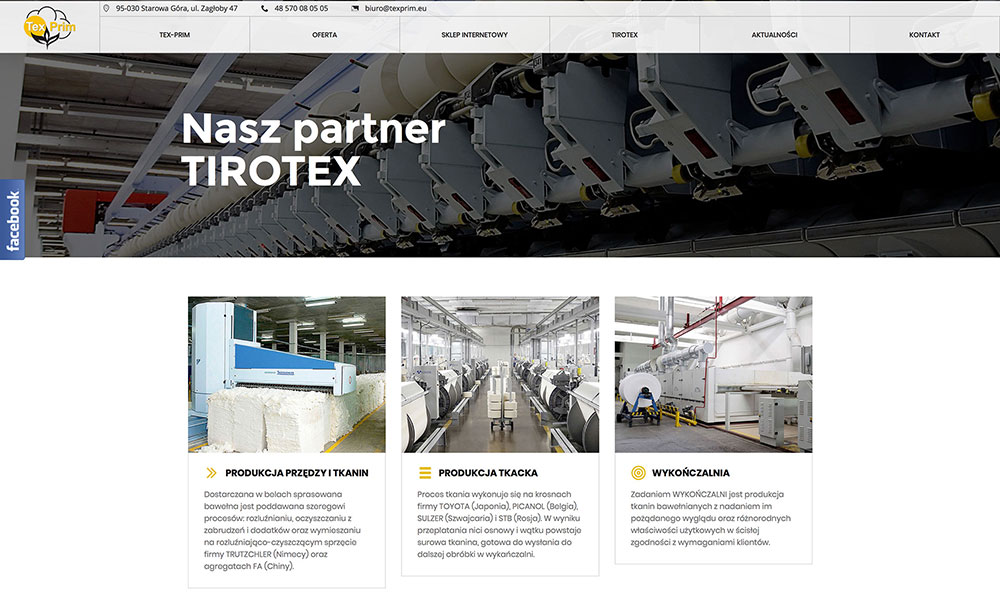Screen dimensions: 1000x593
Task: Click the address 95-030 Starowa Góra, ul. Zagłoby 47
Action: pyautogui.click(x=177, y=8)
